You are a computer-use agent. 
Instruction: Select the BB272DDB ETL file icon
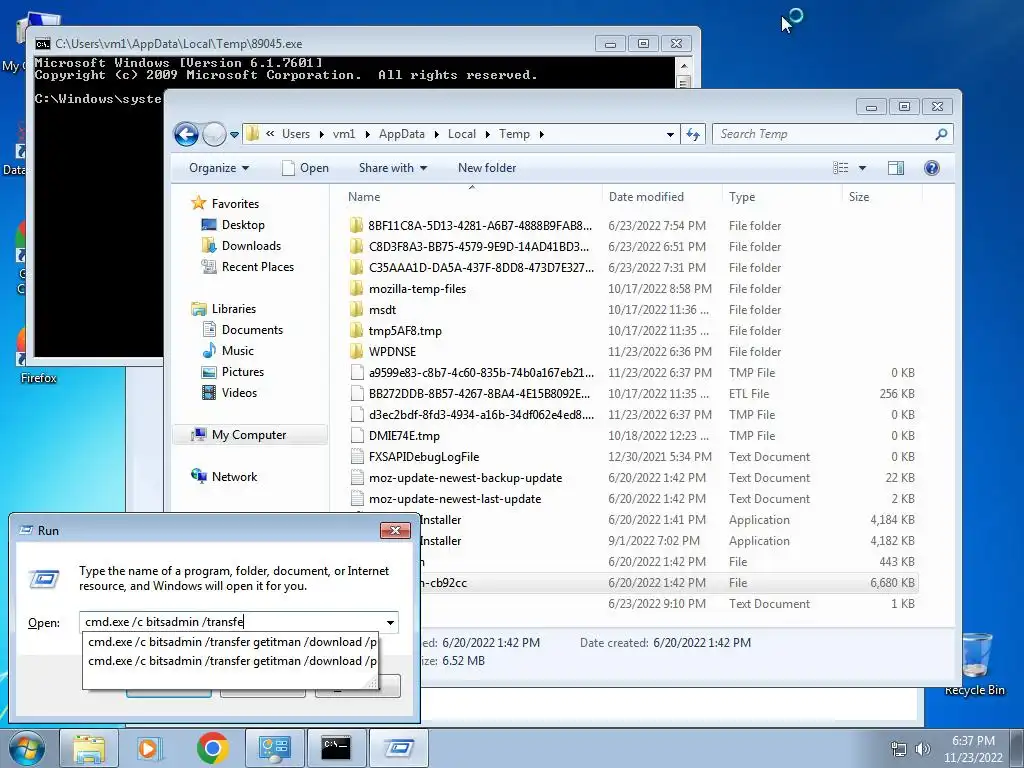(357, 394)
